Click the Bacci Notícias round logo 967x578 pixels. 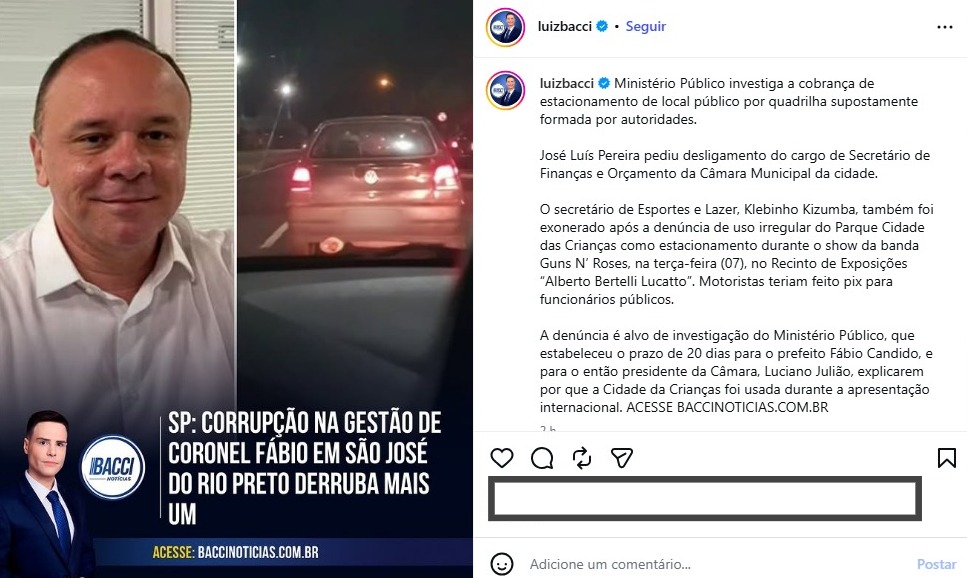tap(113, 466)
